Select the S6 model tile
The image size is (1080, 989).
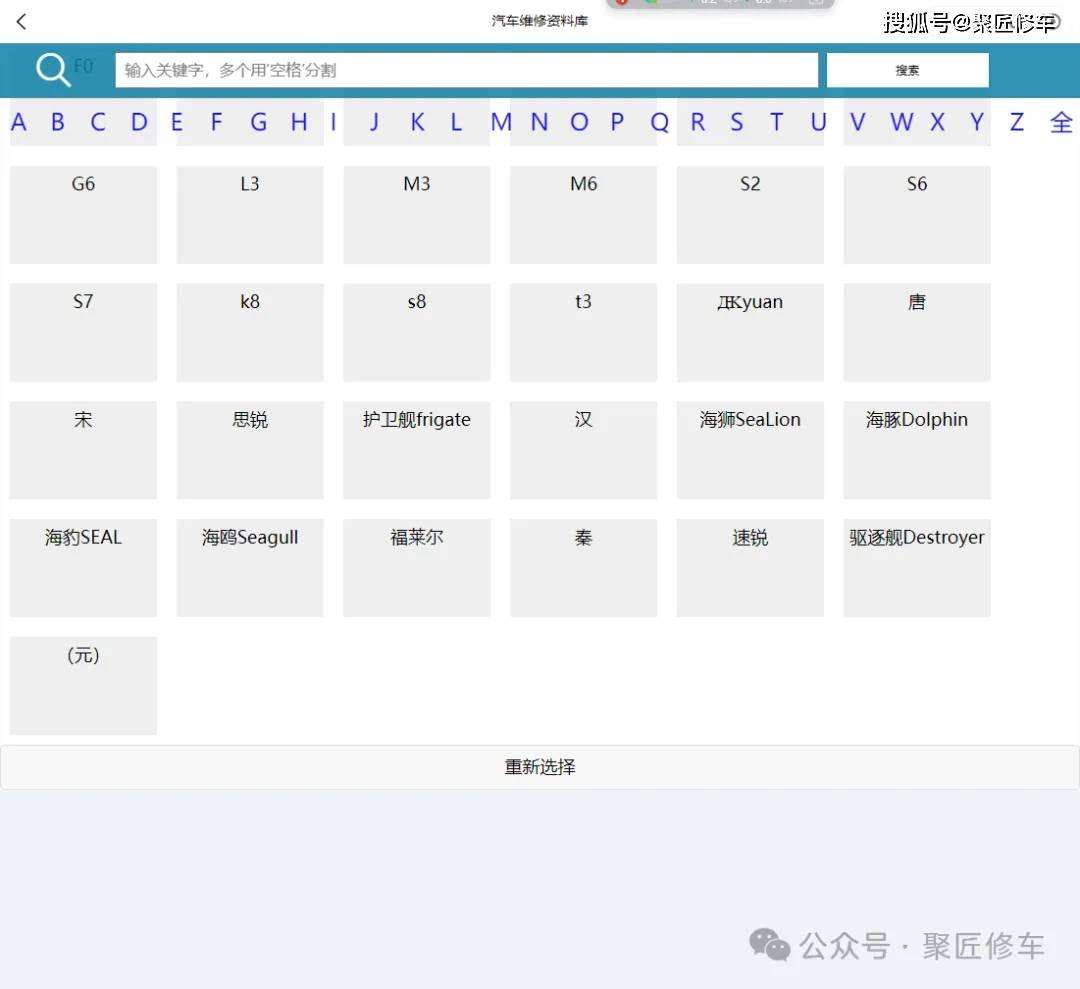[916, 214]
